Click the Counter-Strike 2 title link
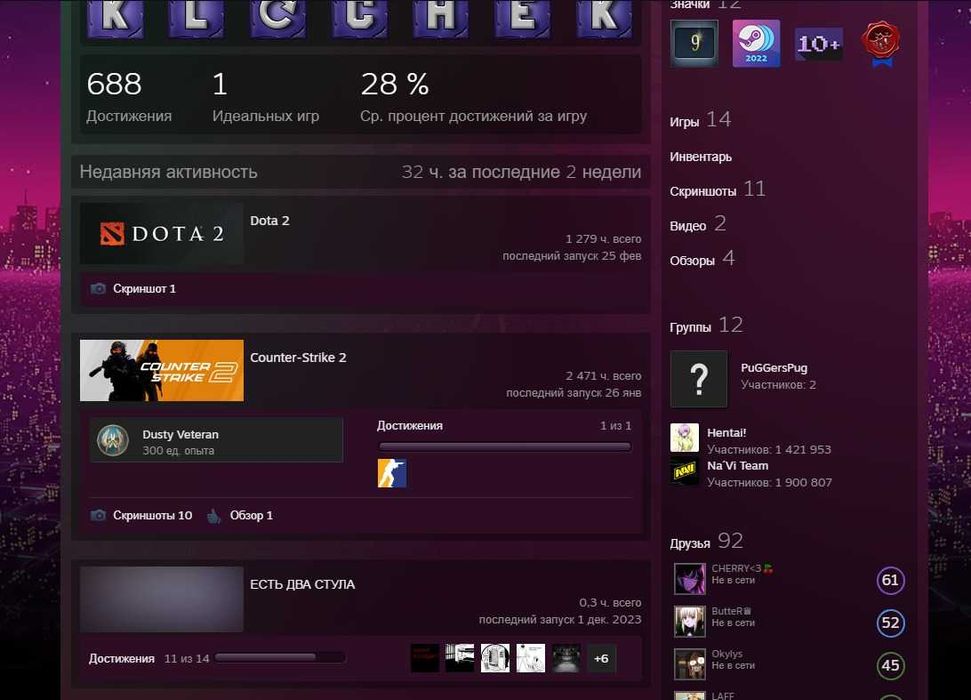 click(298, 357)
